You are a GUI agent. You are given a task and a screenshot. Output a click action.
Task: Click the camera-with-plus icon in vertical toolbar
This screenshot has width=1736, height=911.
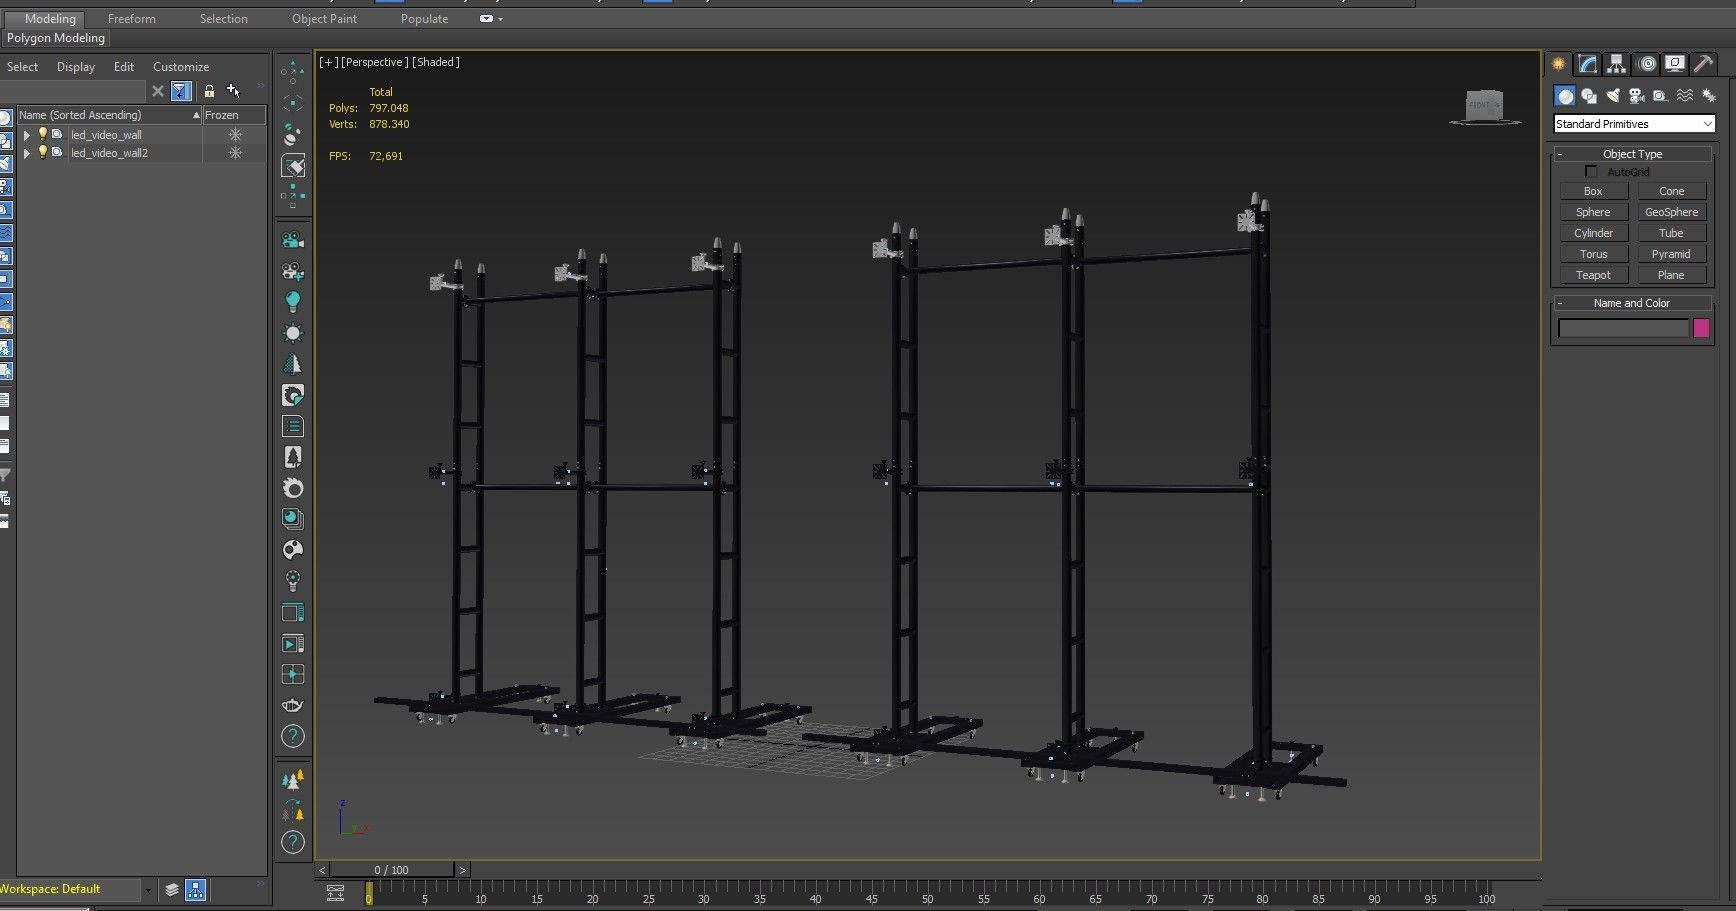(x=293, y=271)
